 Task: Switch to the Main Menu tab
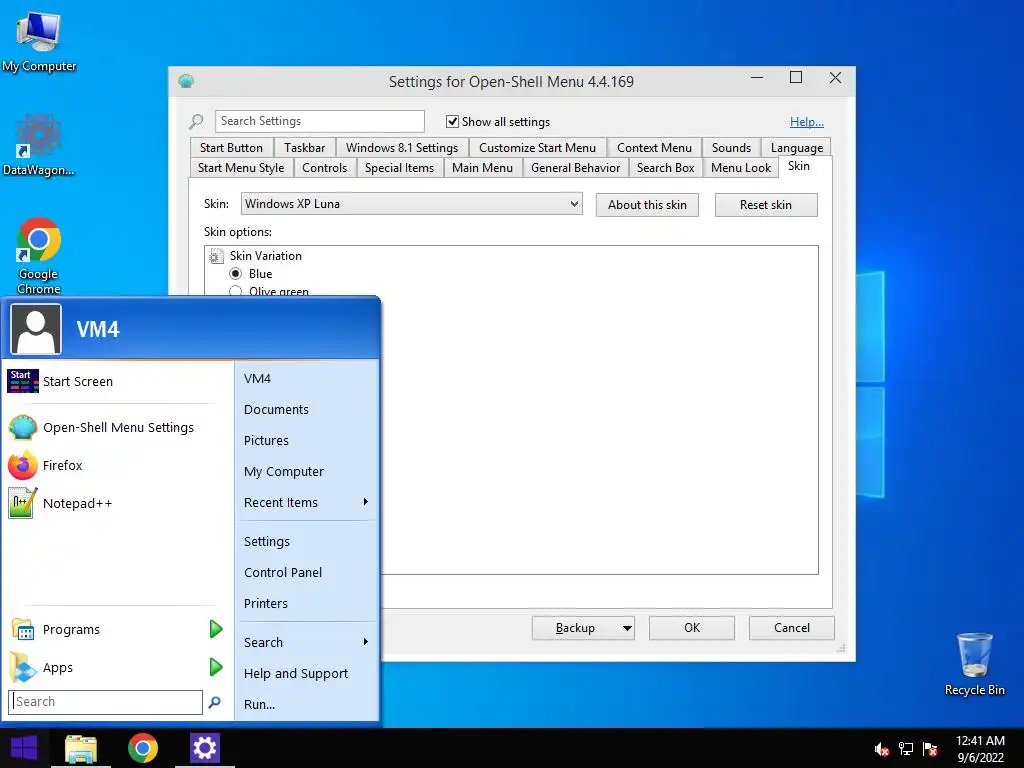(483, 168)
